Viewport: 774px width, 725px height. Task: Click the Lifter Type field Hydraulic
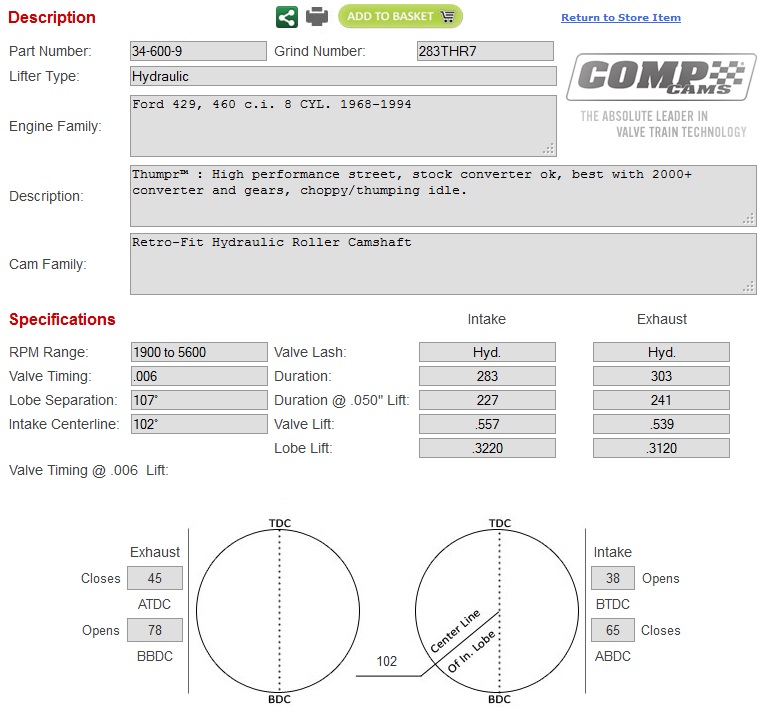coord(343,76)
